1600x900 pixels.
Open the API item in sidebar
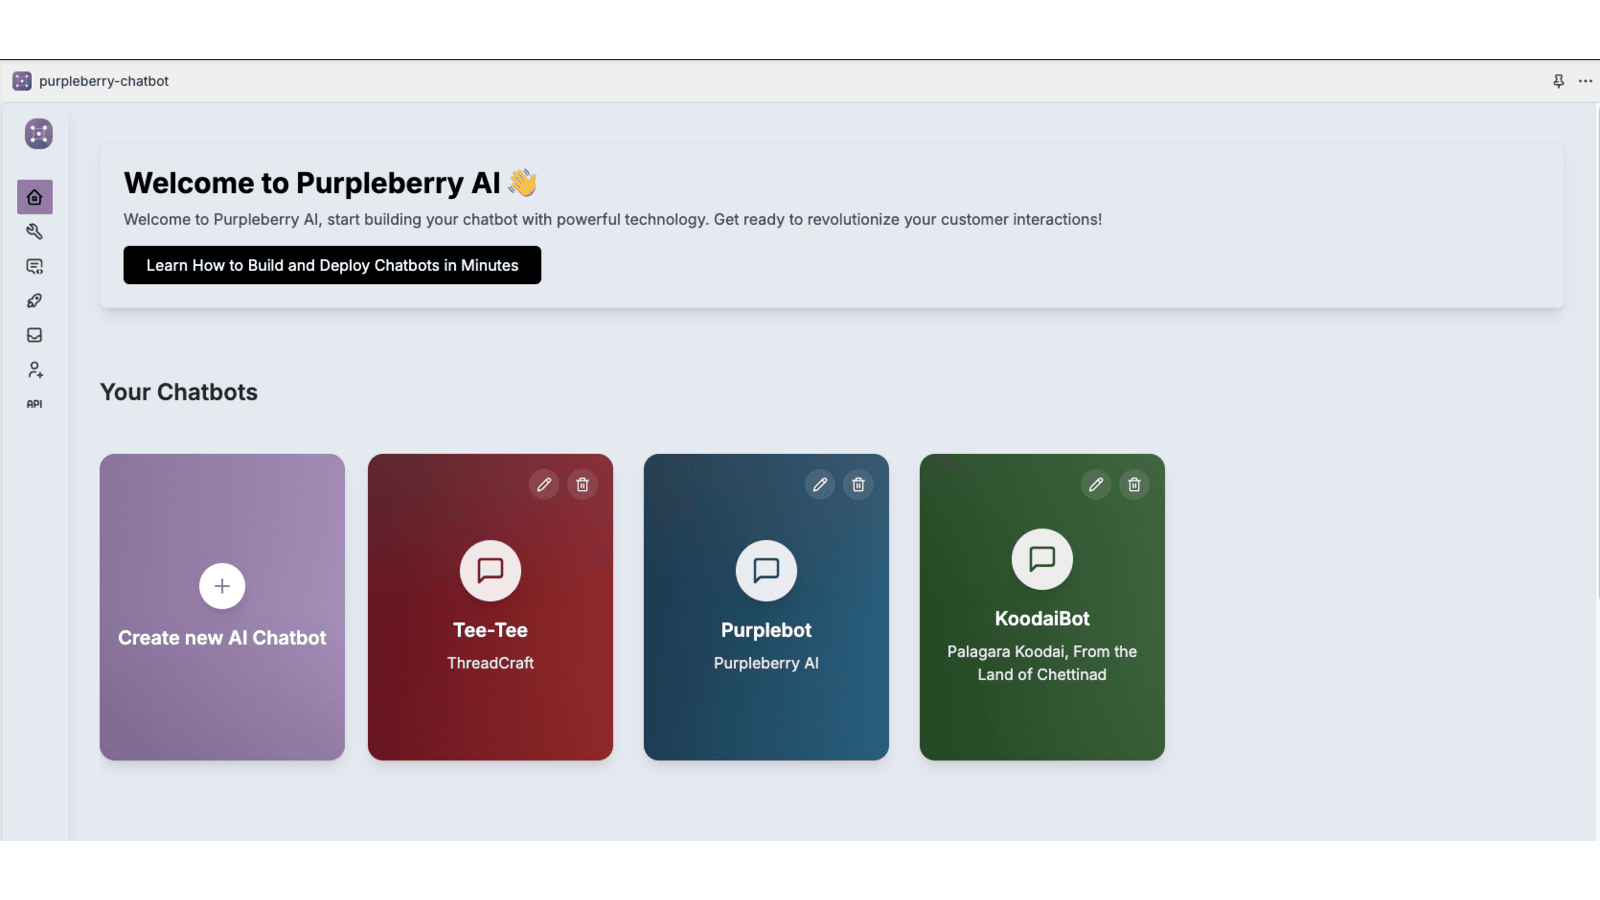click(35, 404)
